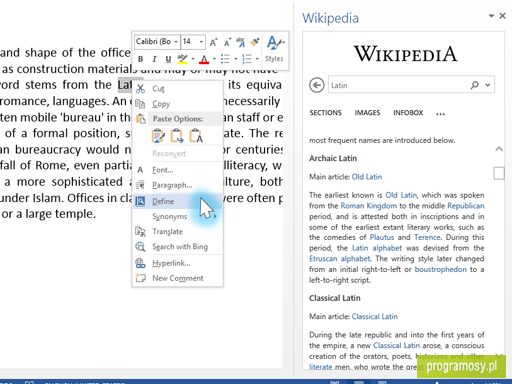Select the Format Painter brush
Screen dimensions: 512x384
tap(255, 42)
